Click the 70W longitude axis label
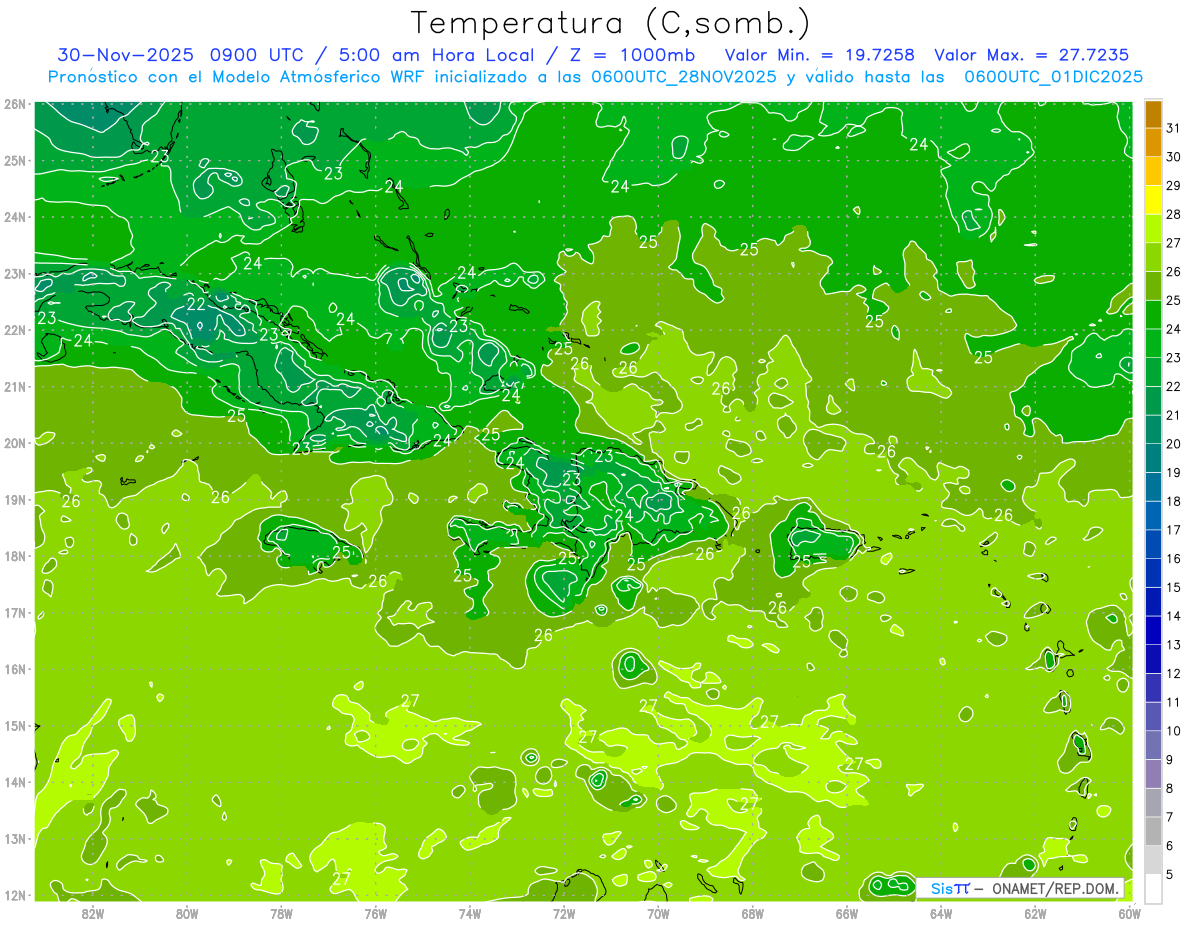The height and width of the screenshot is (927, 1200). [x=658, y=913]
